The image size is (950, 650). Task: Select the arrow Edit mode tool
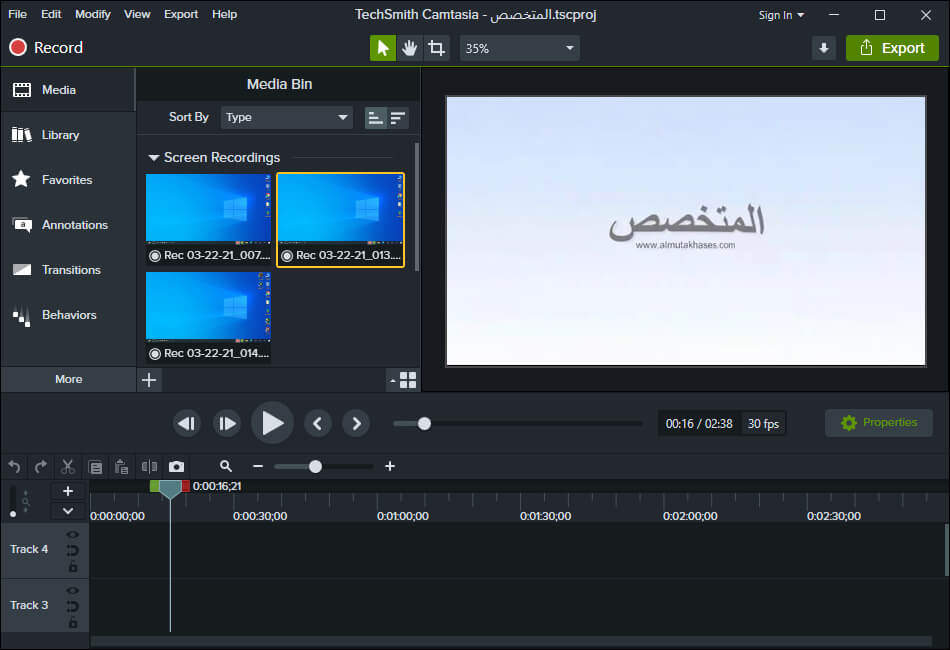[x=383, y=48]
